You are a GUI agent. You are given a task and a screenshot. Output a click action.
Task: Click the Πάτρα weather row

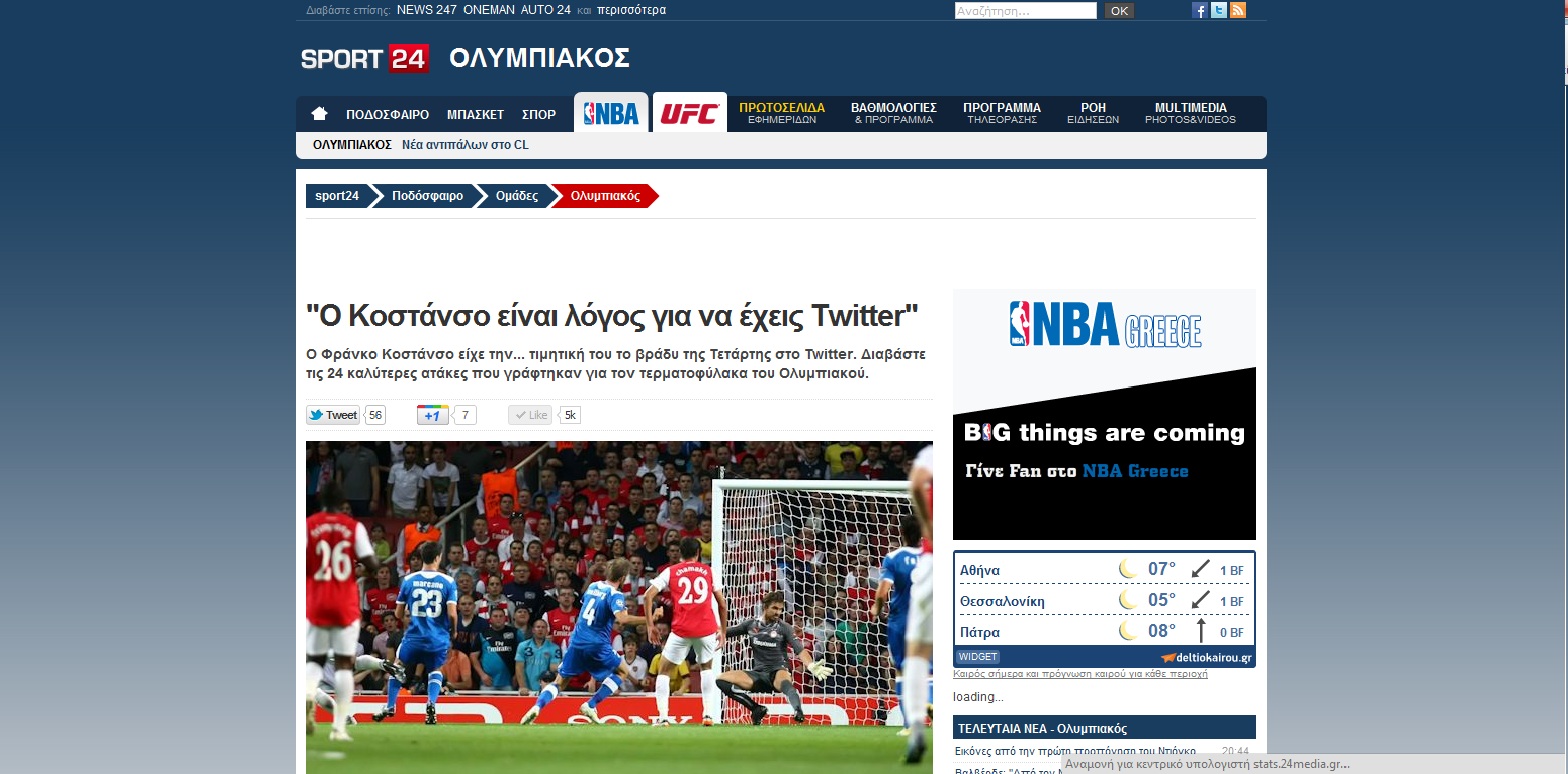coord(1104,632)
